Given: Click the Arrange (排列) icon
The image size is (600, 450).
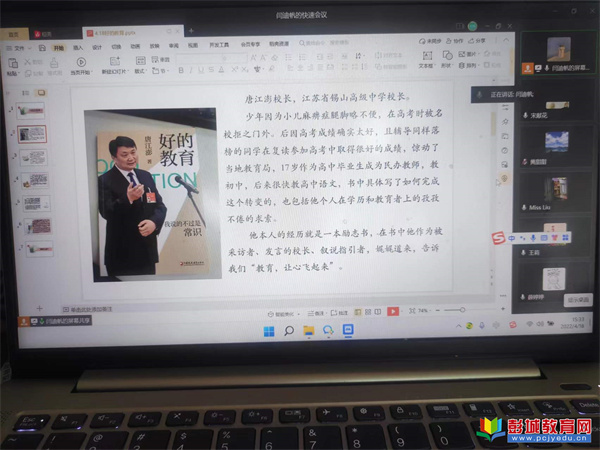Looking at the screenshot, I should point(462,65).
